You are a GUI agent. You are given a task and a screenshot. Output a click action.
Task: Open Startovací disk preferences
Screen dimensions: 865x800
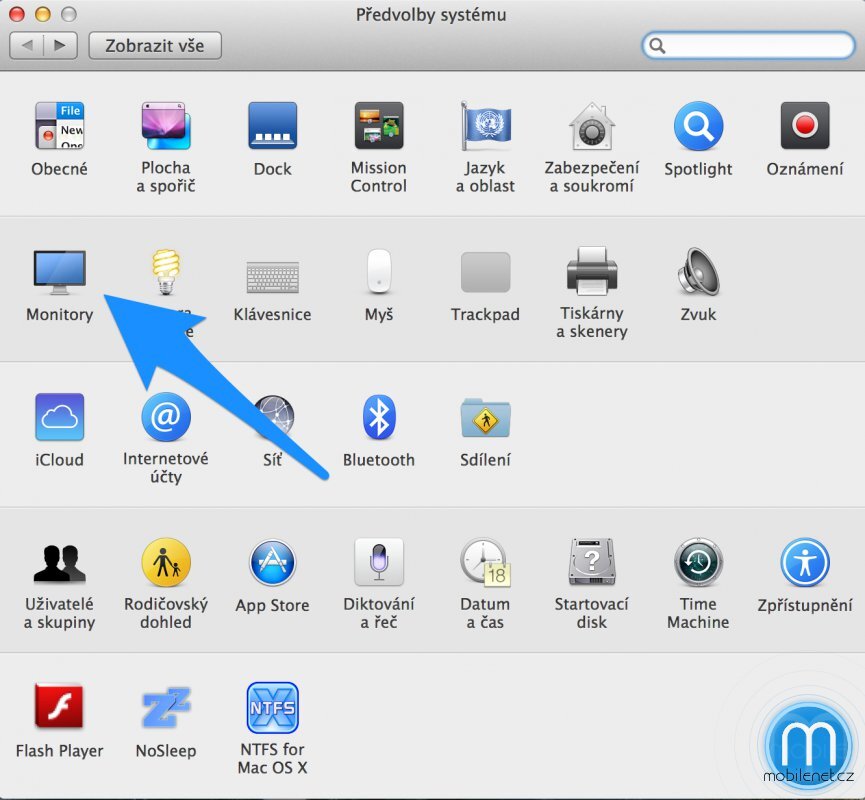591,564
